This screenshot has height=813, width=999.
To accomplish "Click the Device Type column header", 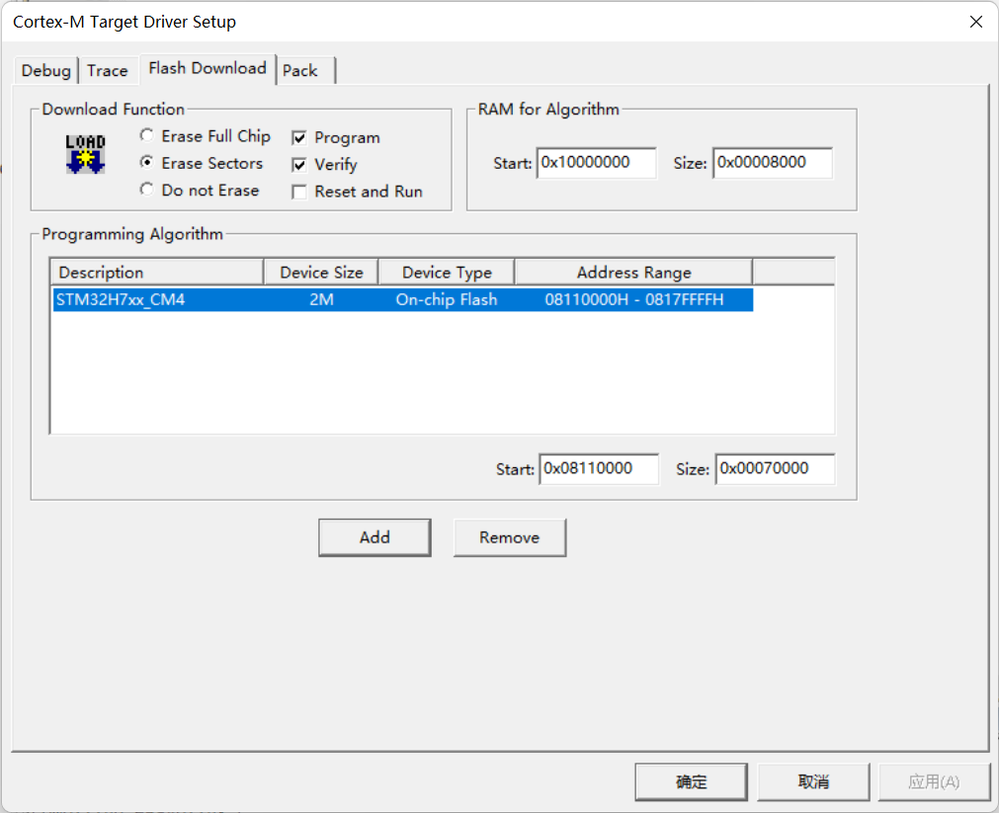I will point(447,272).
